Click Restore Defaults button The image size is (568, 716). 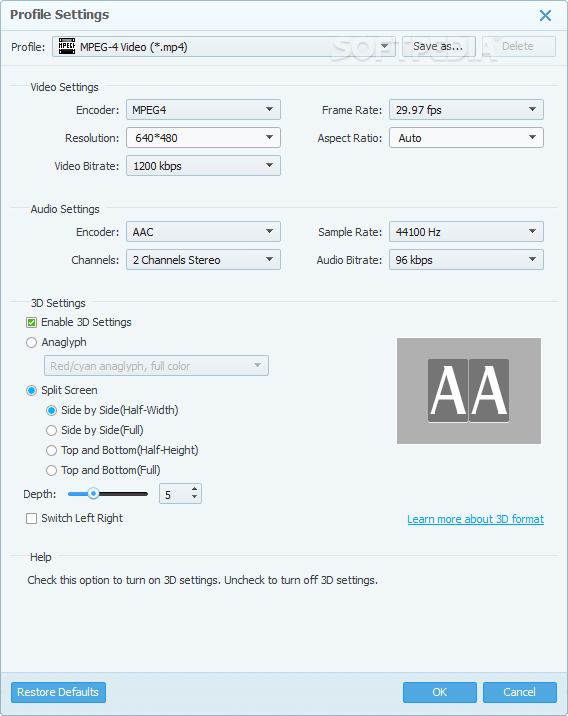(x=58, y=692)
